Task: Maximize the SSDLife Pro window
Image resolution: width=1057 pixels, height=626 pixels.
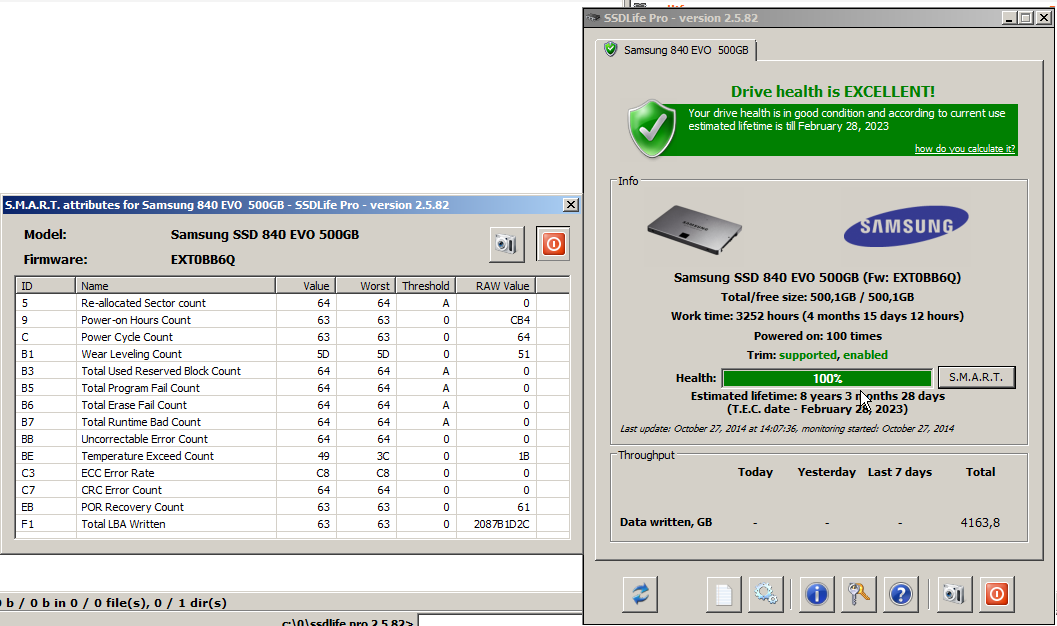Action: (x=1025, y=18)
